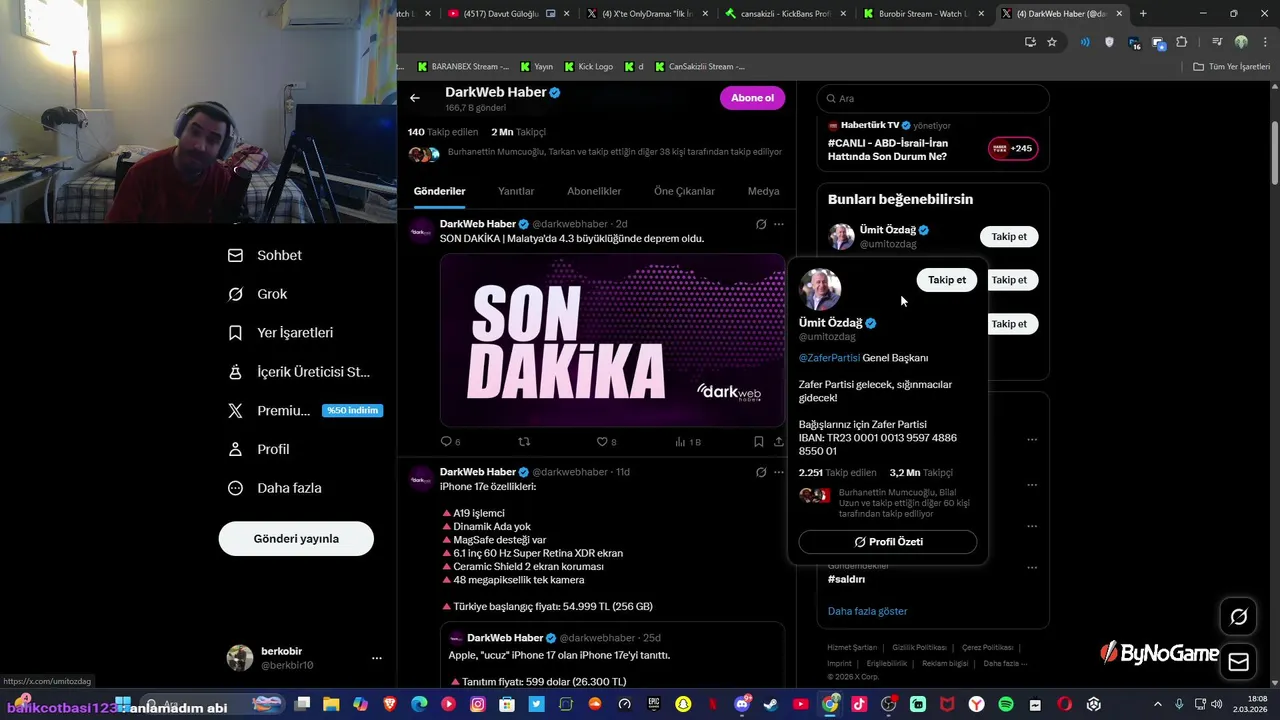1280x720 pixels.
Task: Open the SON DAKİKA post image
Action: coord(612,340)
